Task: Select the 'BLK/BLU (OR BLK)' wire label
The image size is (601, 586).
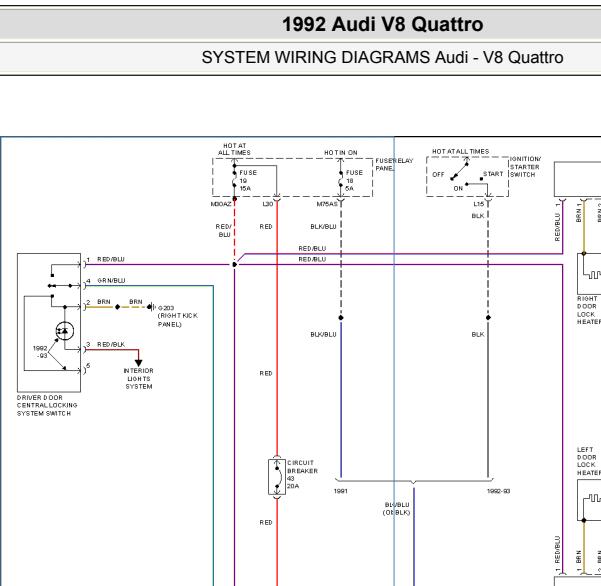Action: pyautogui.click(x=397, y=509)
